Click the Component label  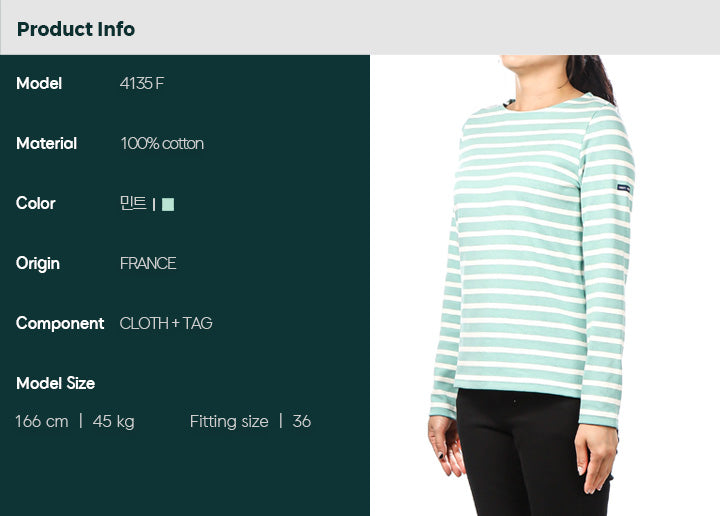pyautogui.click(x=60, y=324)
